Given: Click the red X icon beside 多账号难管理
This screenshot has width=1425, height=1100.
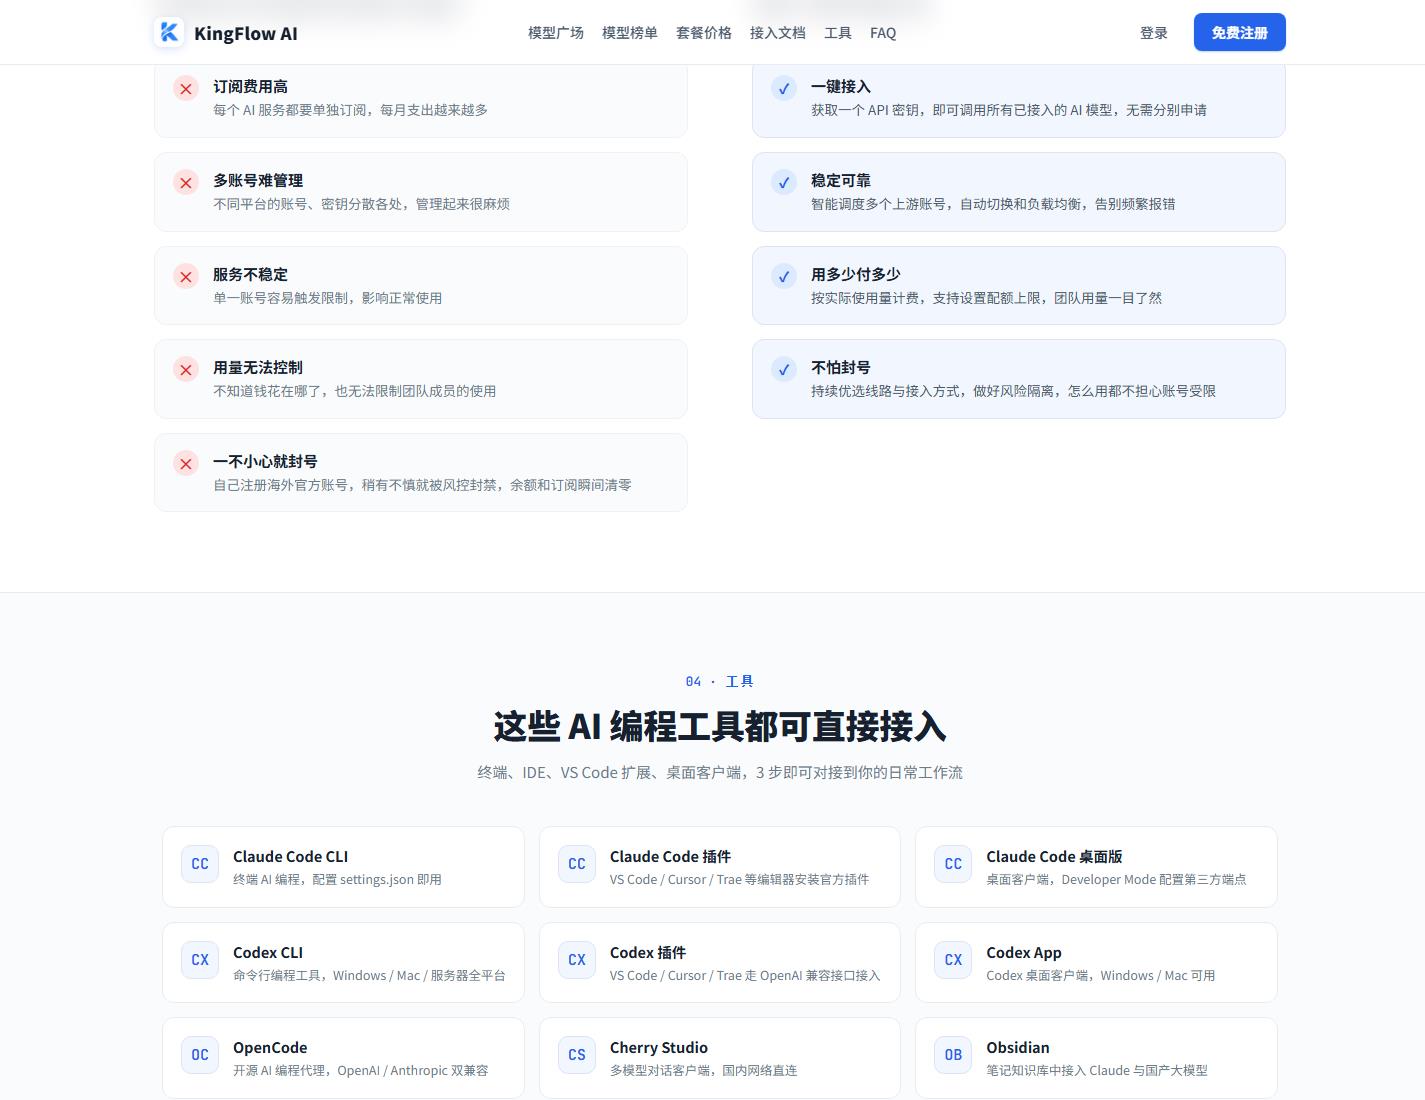Looking at the screenshot, I should (x=186, y=182).
